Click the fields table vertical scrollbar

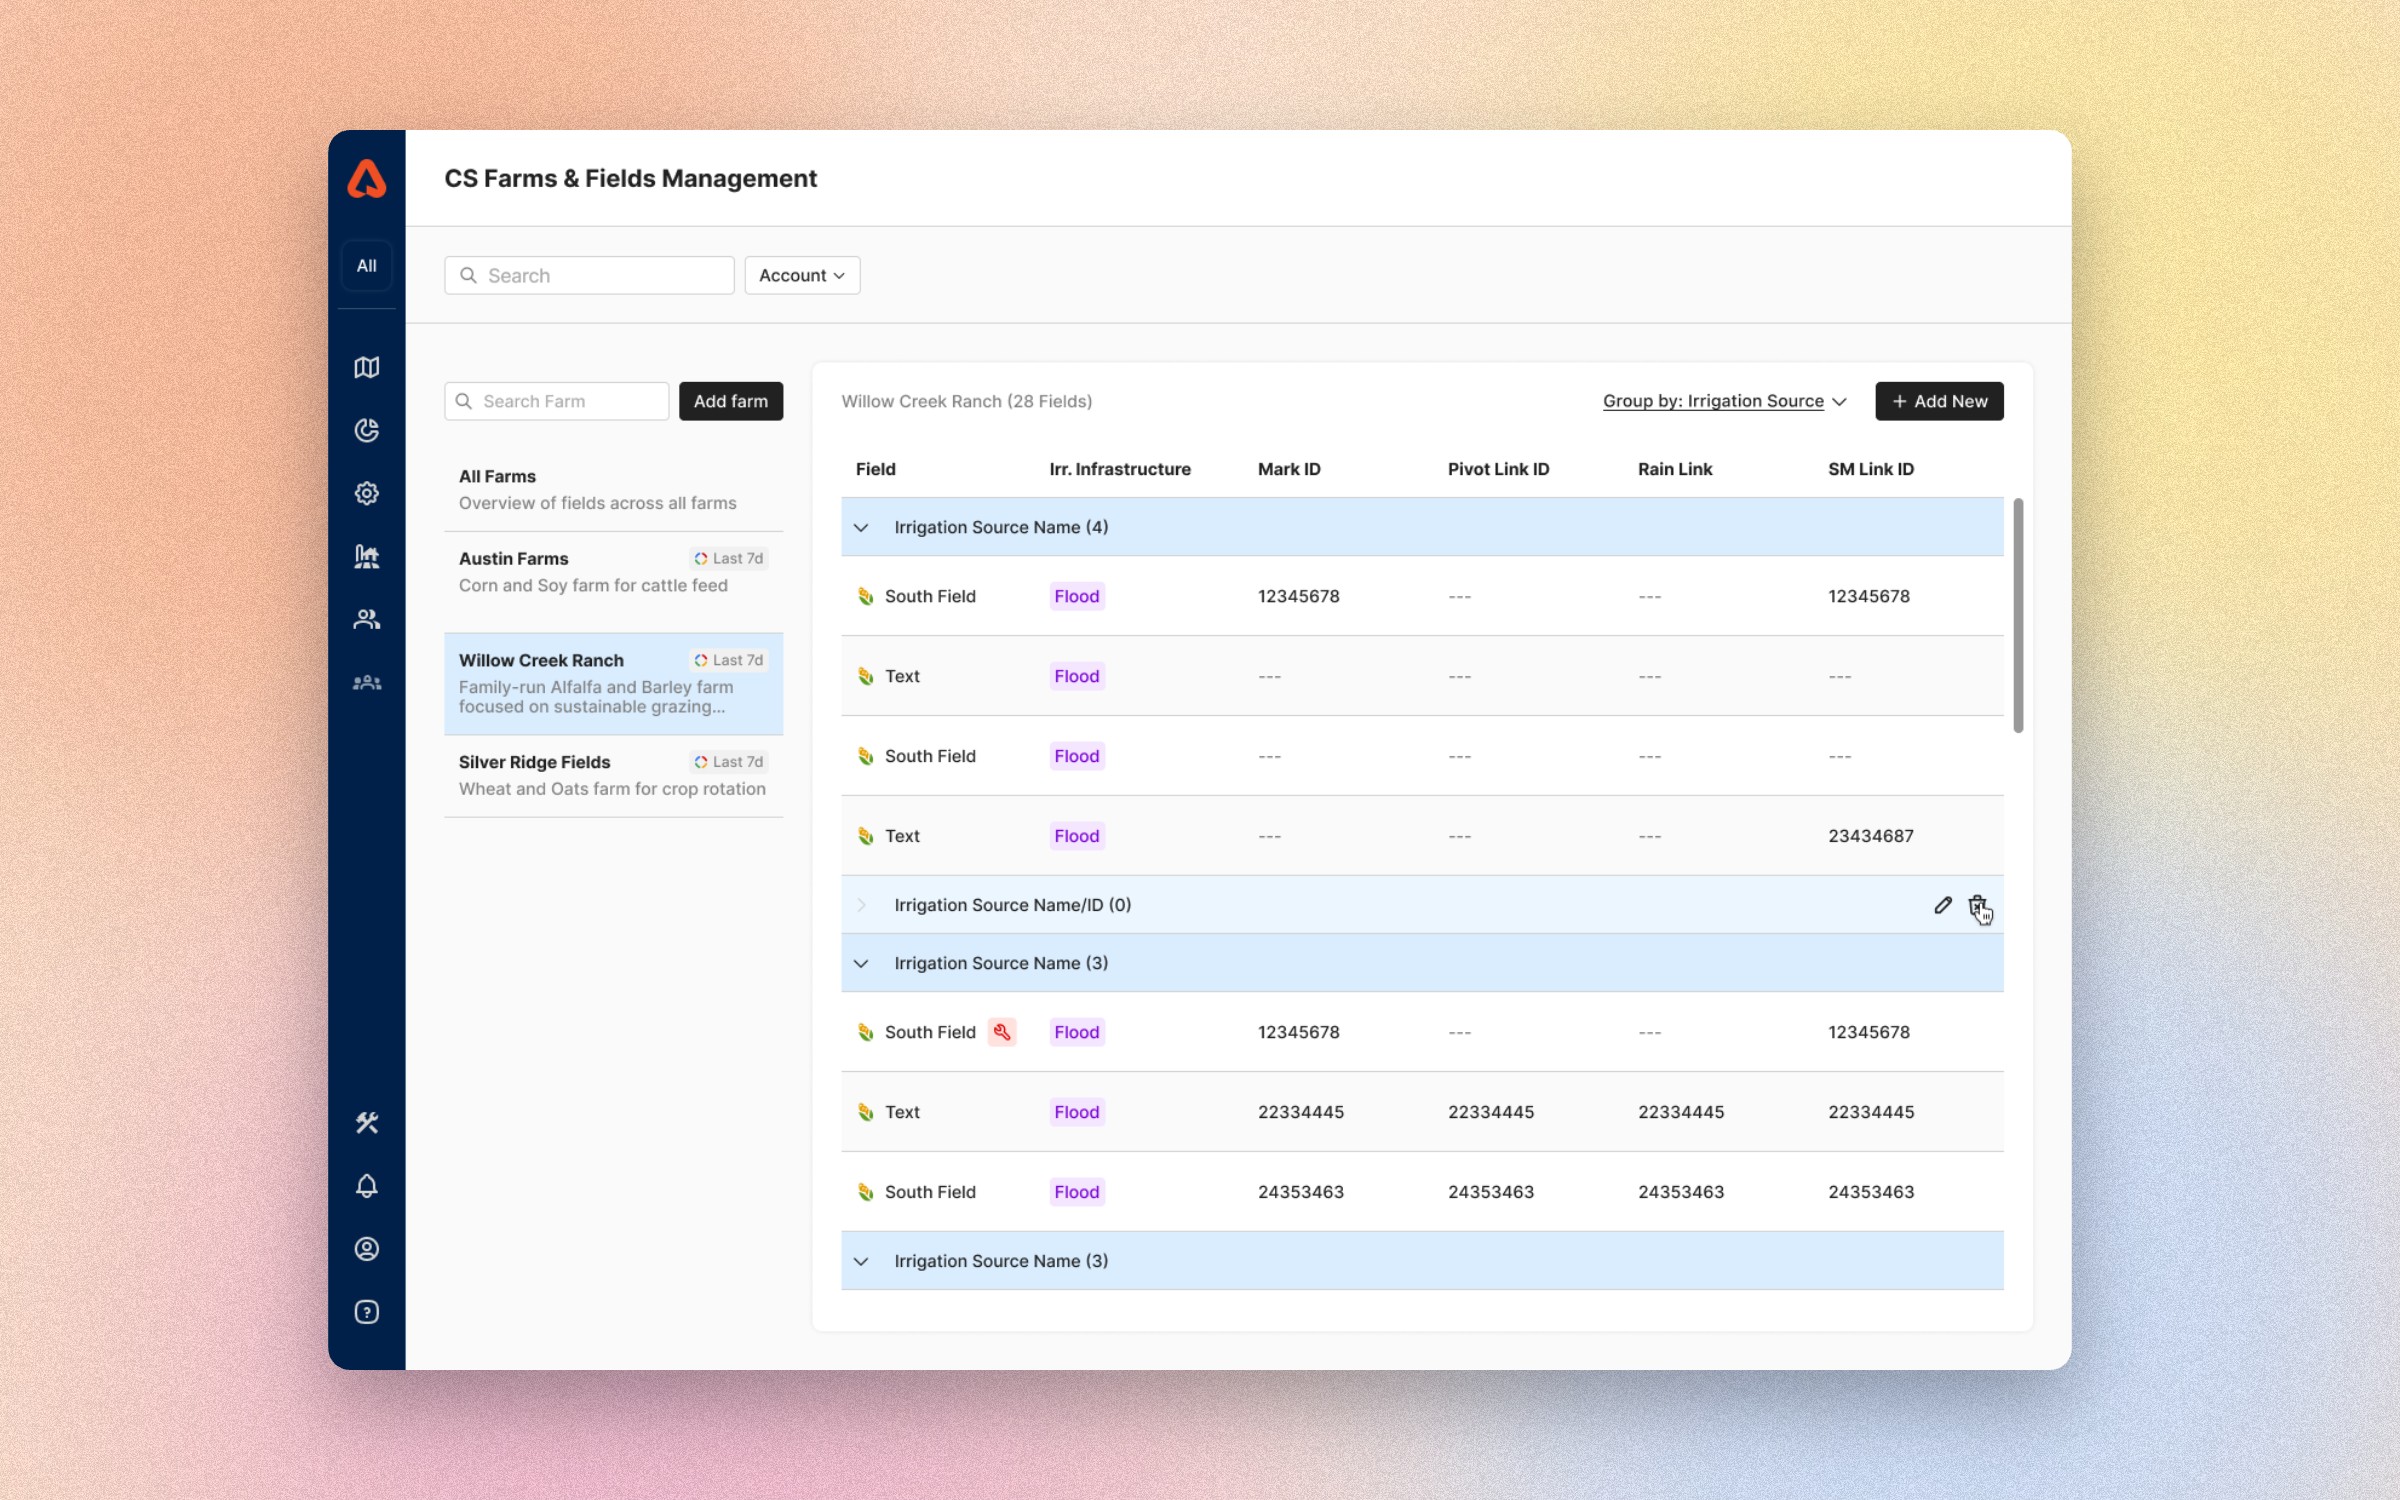[x=2018, y=615]
